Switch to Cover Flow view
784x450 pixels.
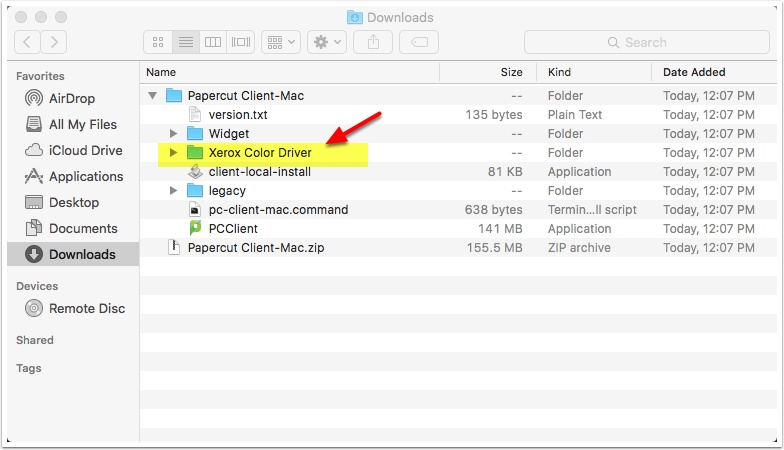240,42
